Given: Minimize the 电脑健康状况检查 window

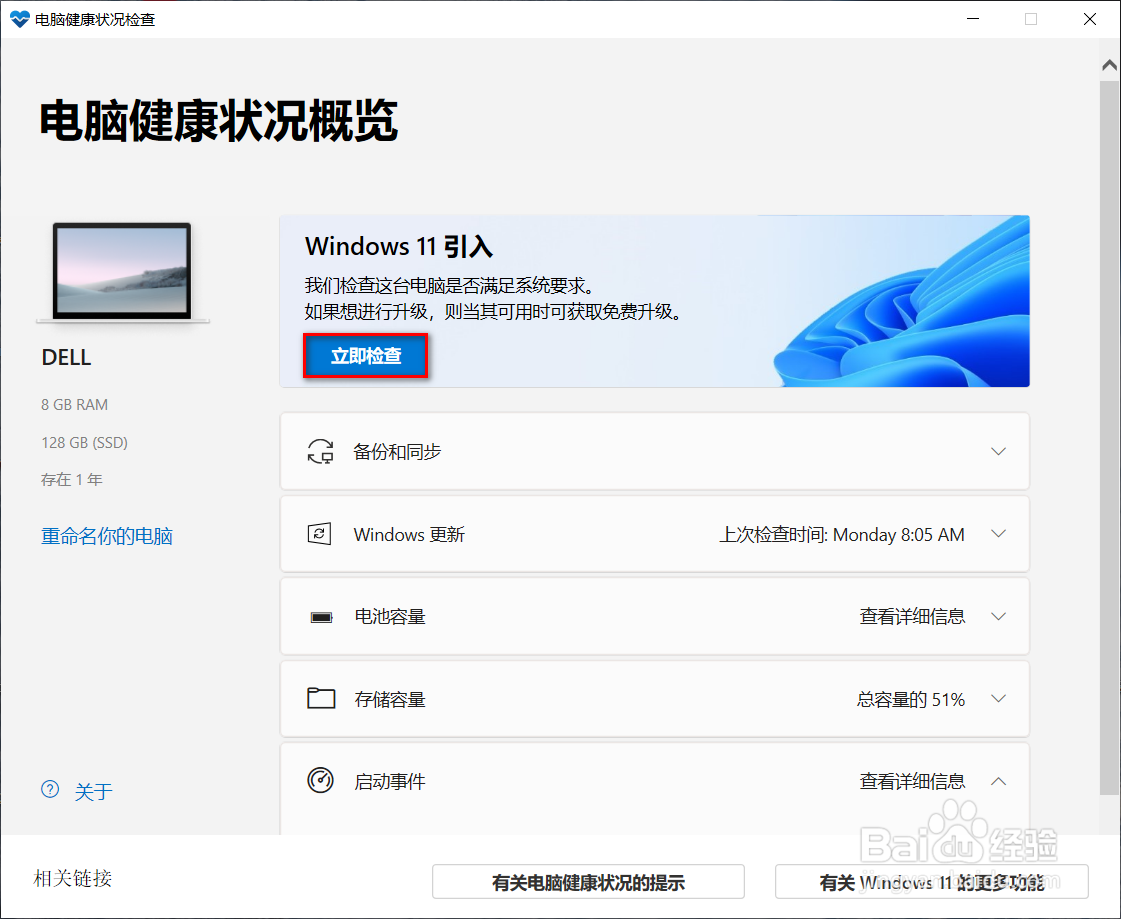Looking at the screenshot, I should tap(973, 19).
